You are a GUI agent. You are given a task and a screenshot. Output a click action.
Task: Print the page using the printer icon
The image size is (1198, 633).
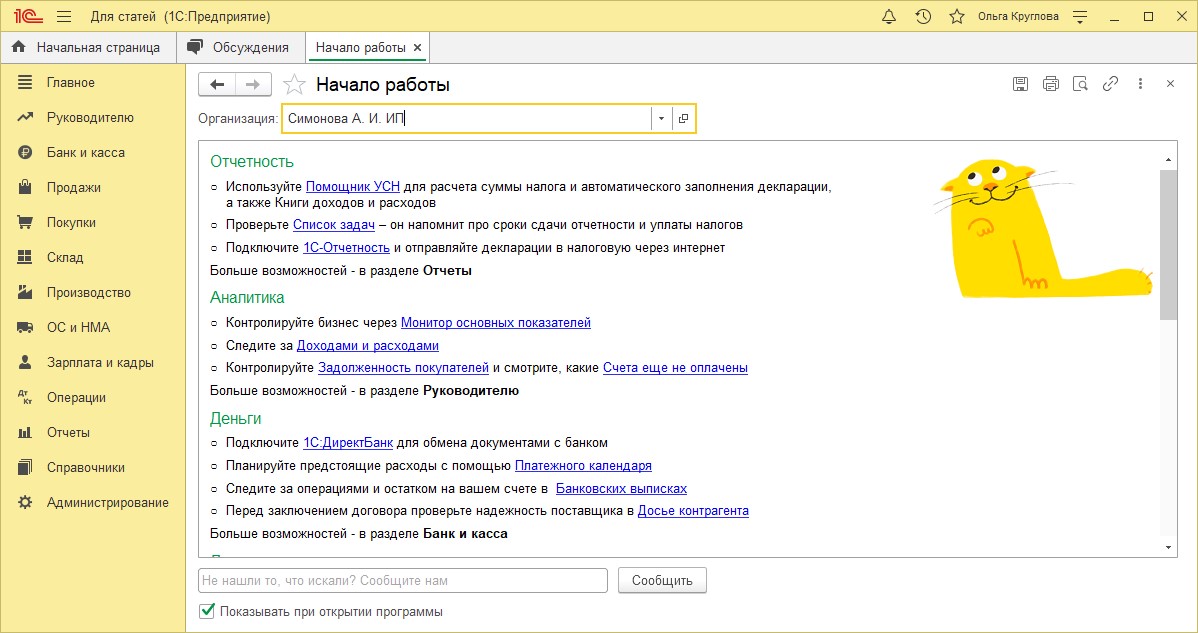(1051, 84)
